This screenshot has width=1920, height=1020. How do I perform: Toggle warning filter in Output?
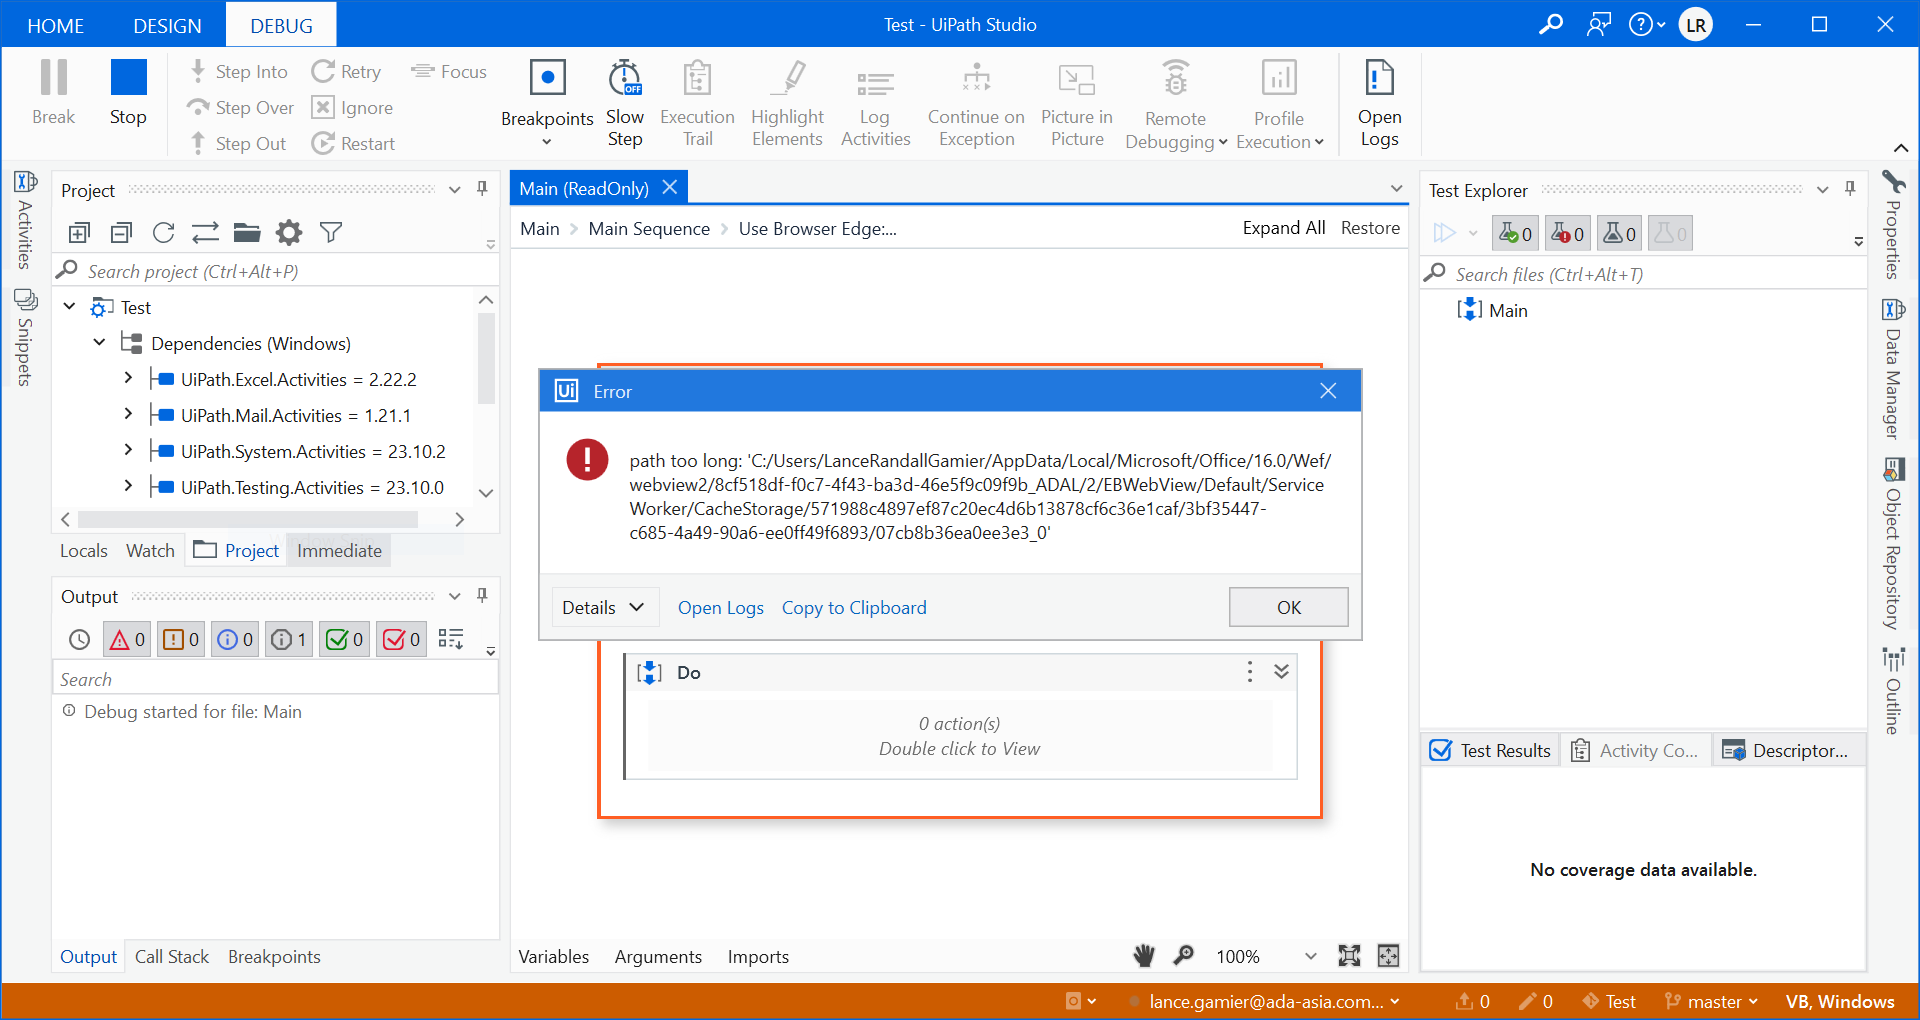pyautogui.click(x=181, y=639)
